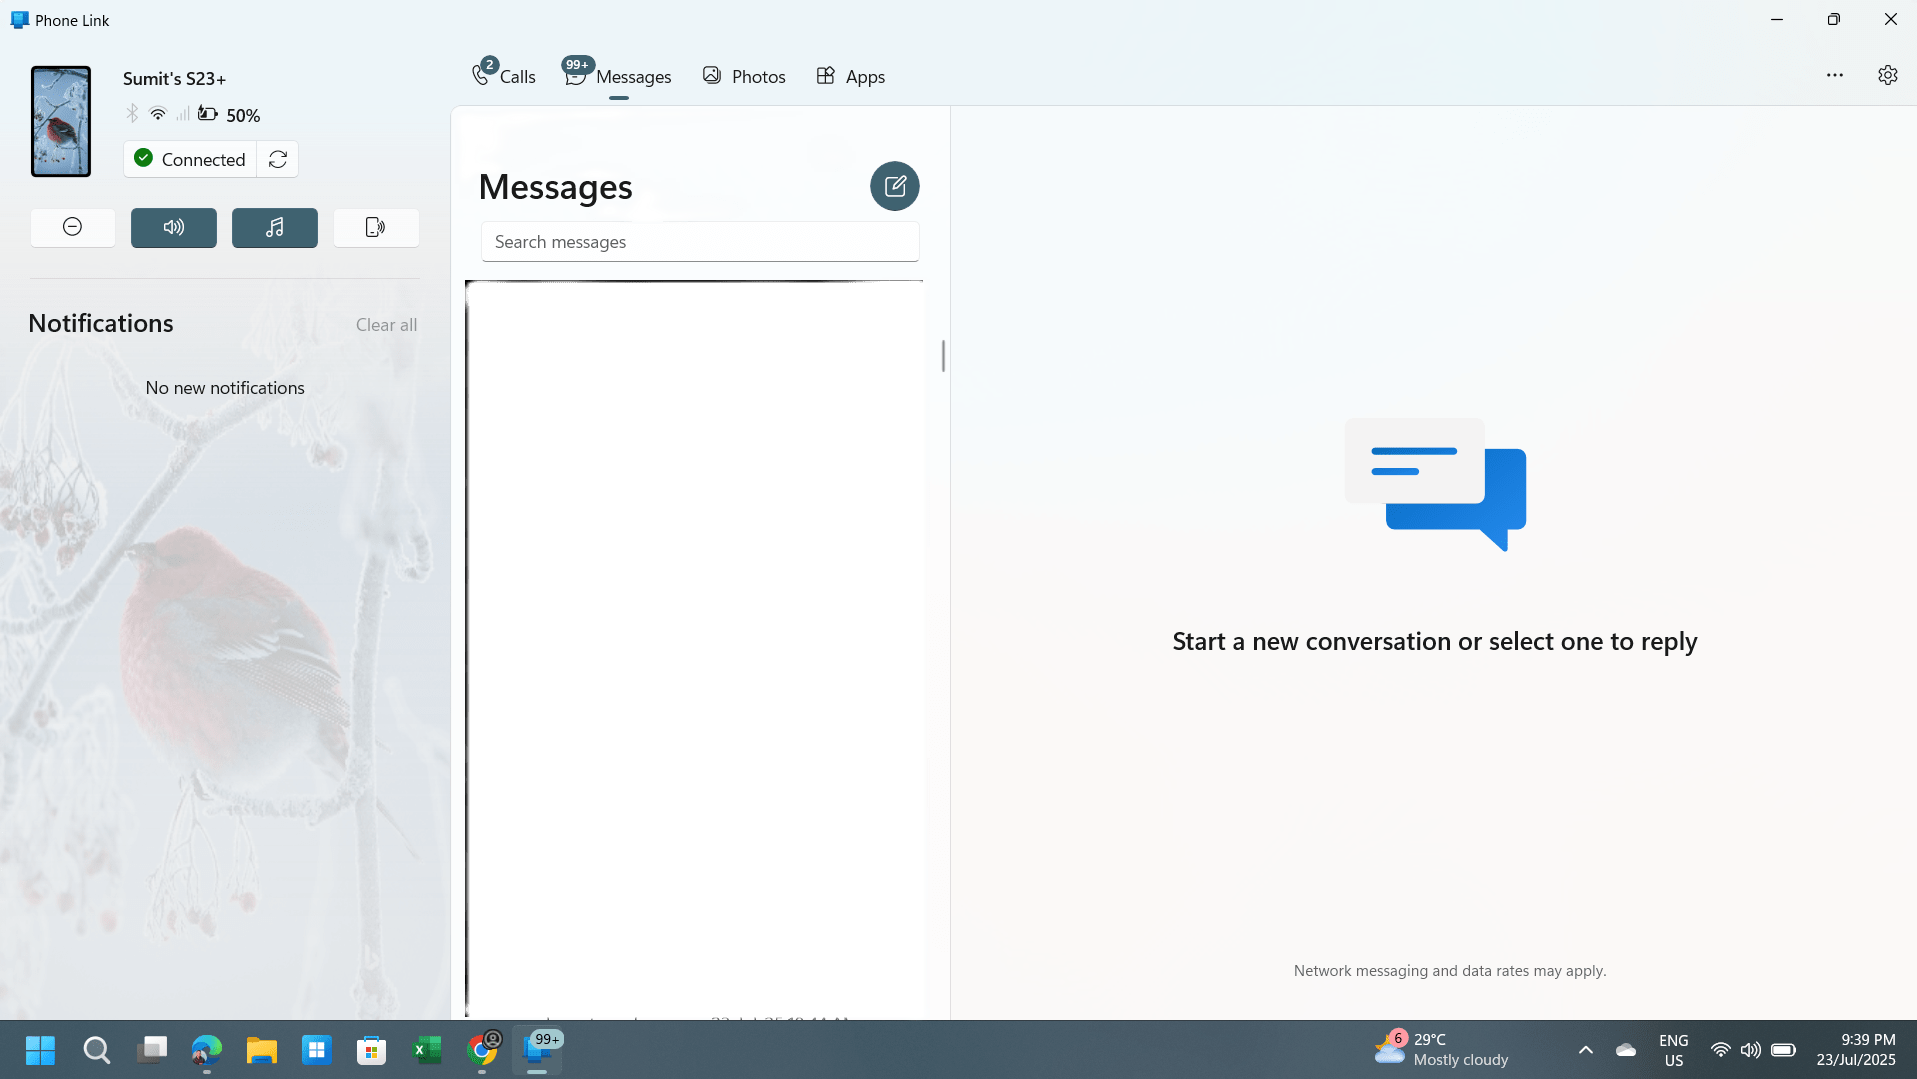The width and height of the screenshot is (1917, 1079).
Task: Open Excel from the taskbar
Action: tap(426, 1050)
